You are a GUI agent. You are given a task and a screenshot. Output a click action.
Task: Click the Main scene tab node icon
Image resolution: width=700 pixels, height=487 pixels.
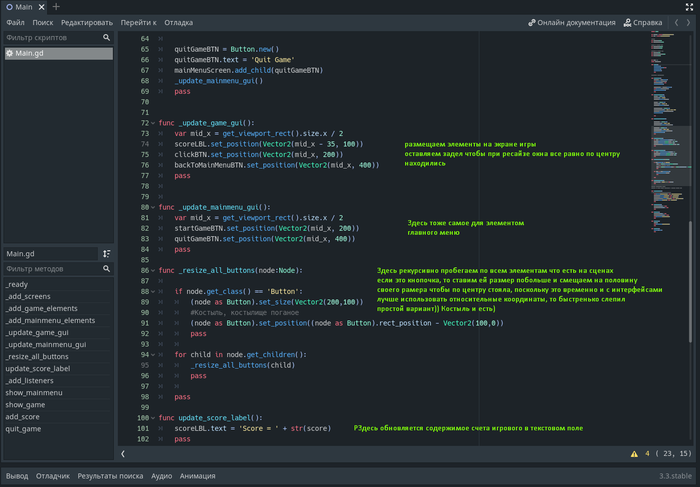tap(8, 7)
